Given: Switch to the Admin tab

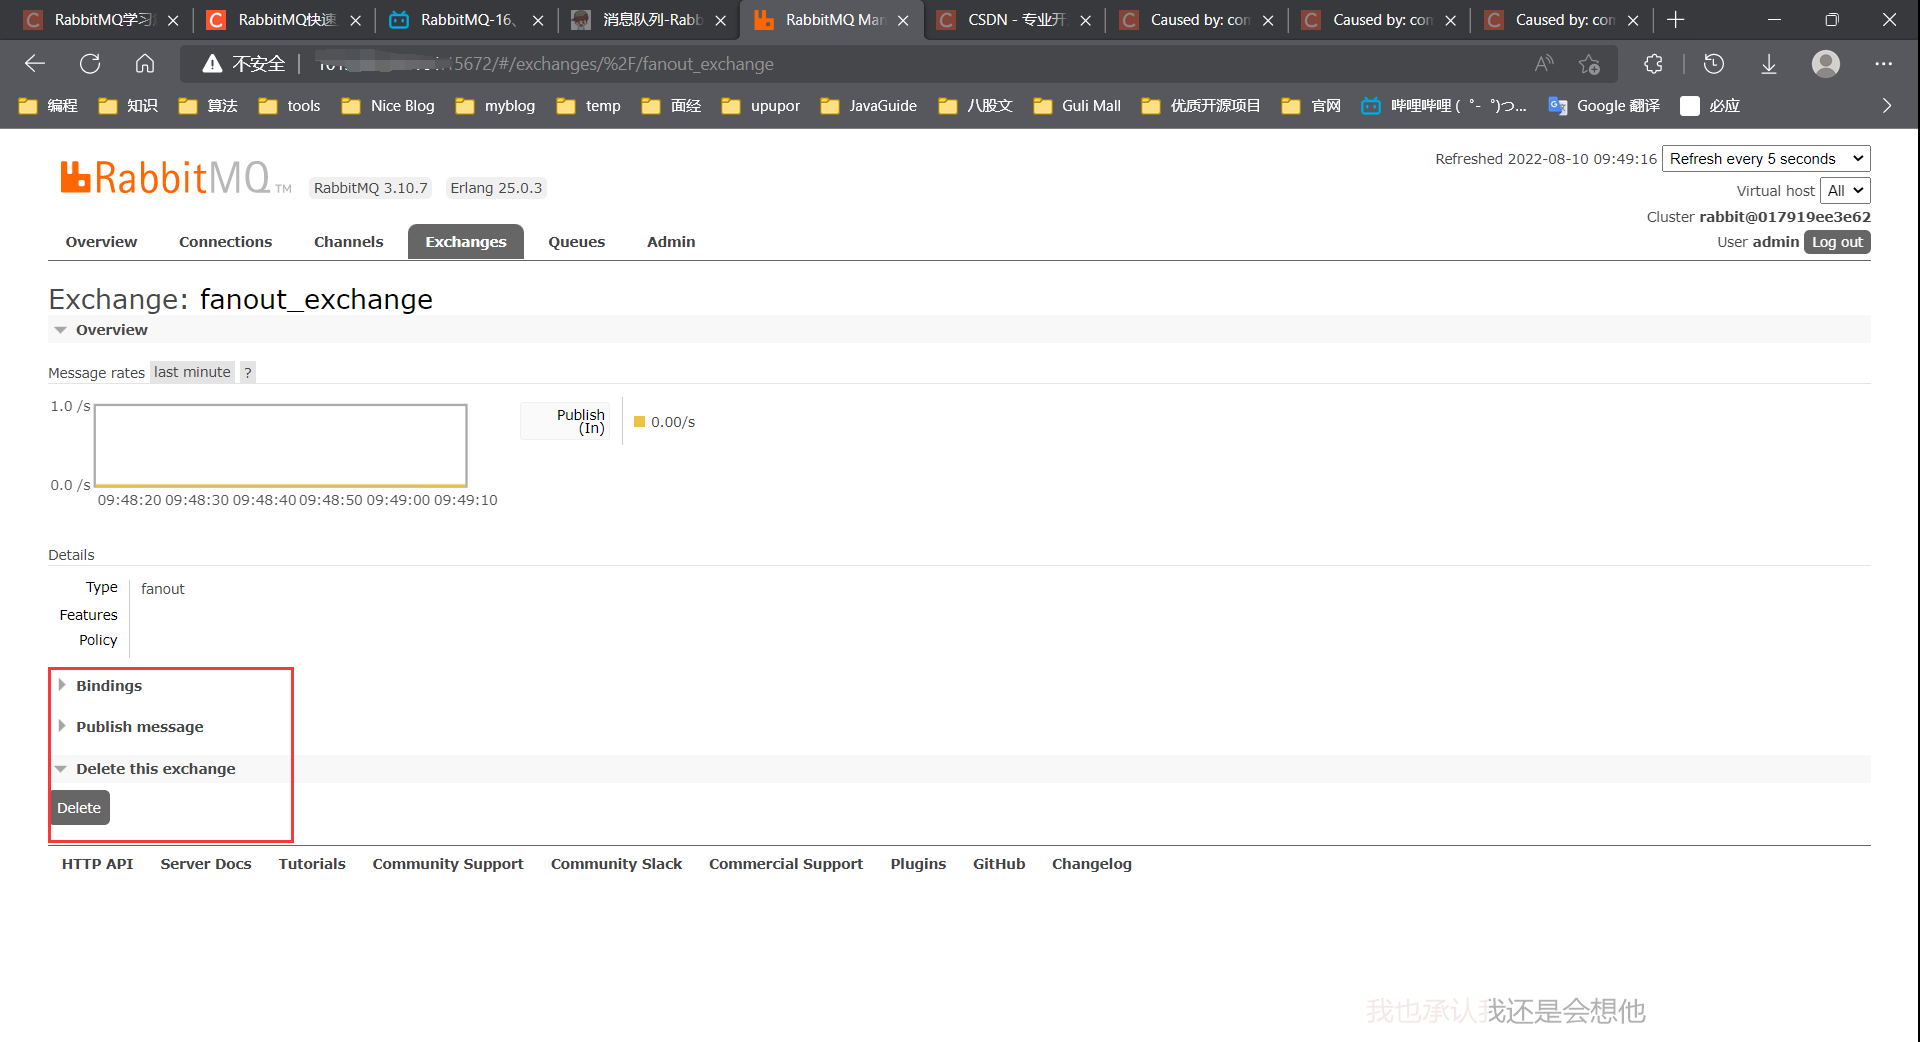Looking at the screenshot, I should 670,242.
